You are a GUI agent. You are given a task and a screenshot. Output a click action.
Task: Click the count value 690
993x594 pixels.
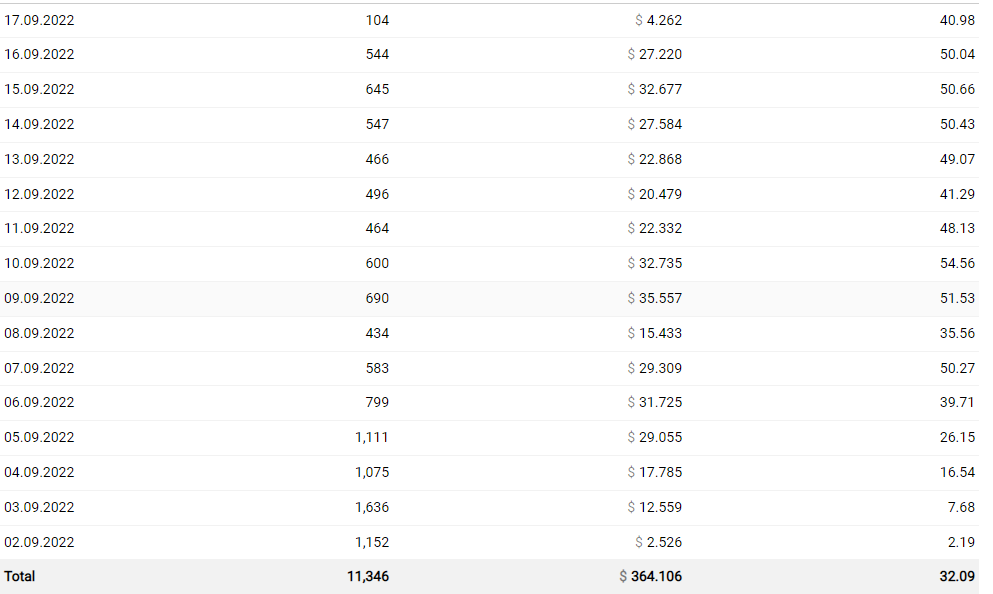click(377, 298)
